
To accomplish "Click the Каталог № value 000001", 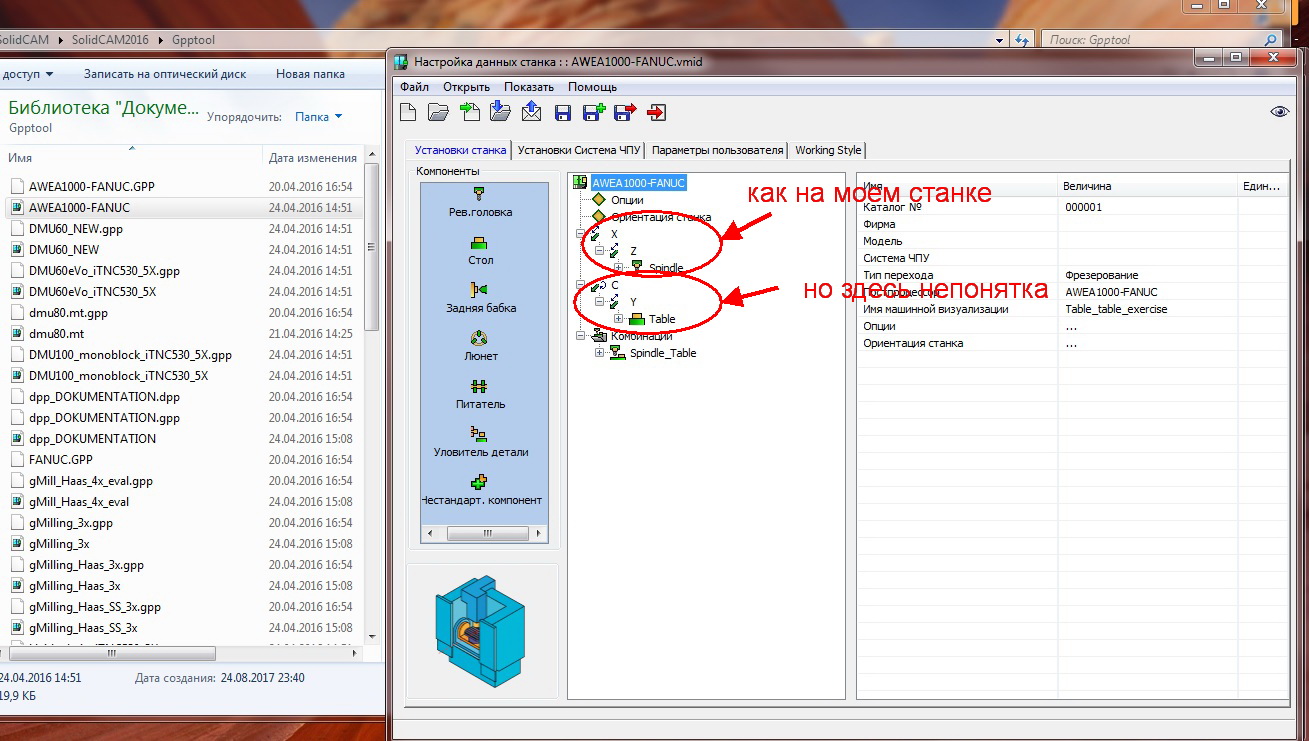I will pos(1084,207).
